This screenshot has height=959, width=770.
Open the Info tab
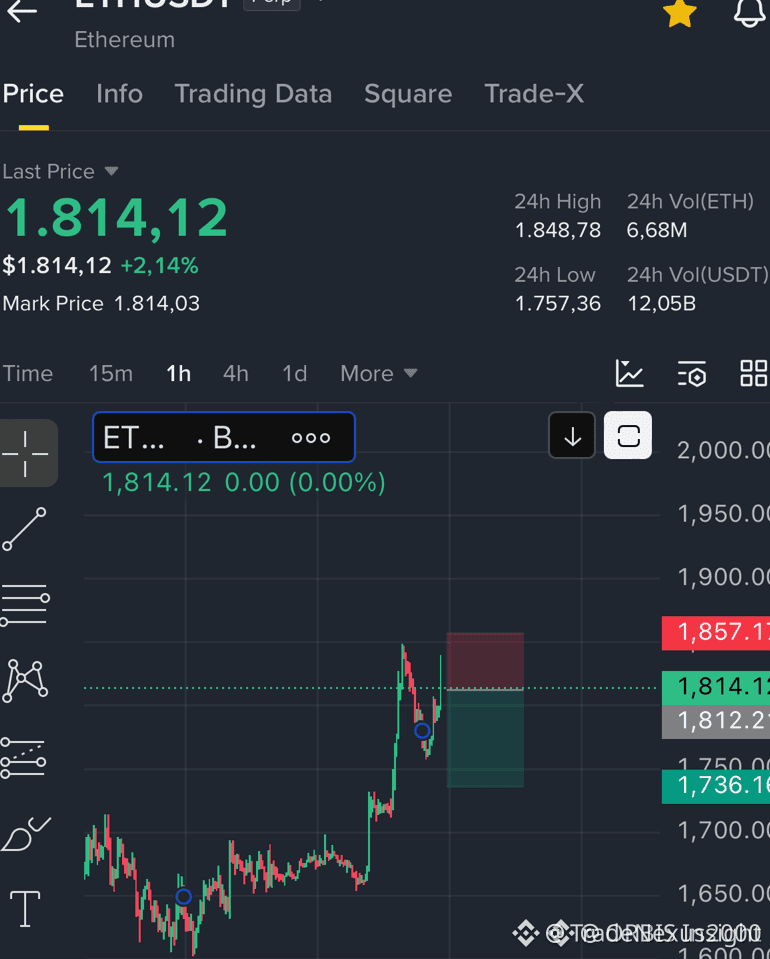tap(119, 94)
